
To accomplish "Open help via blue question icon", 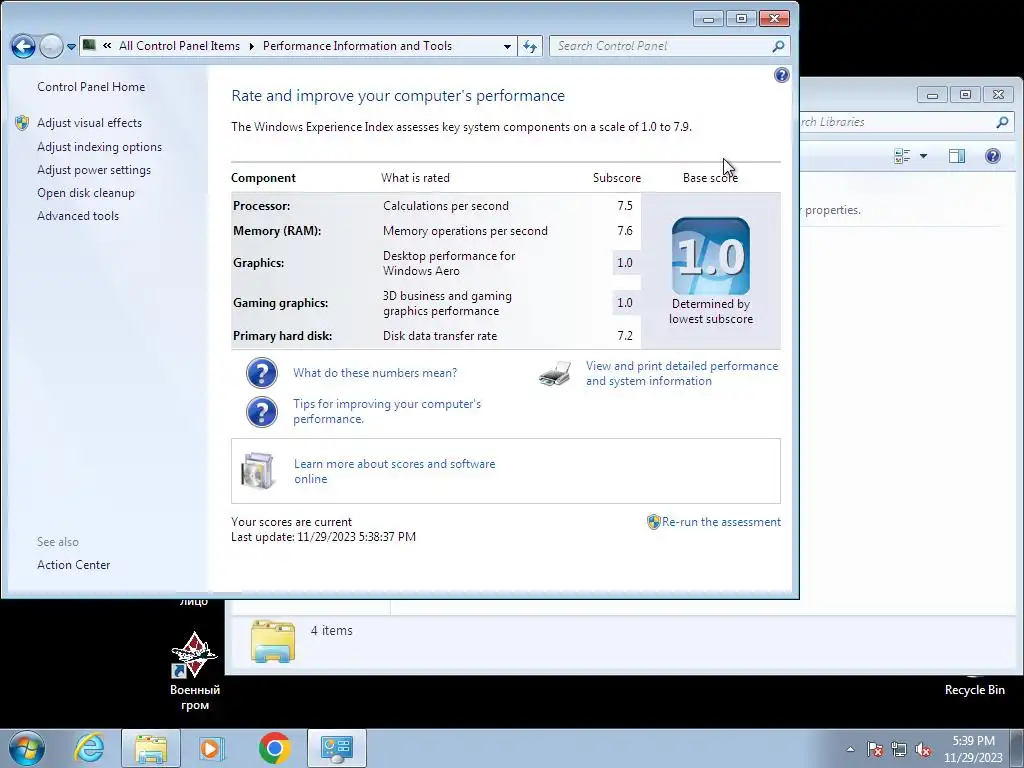I will (x=781, y=75).
